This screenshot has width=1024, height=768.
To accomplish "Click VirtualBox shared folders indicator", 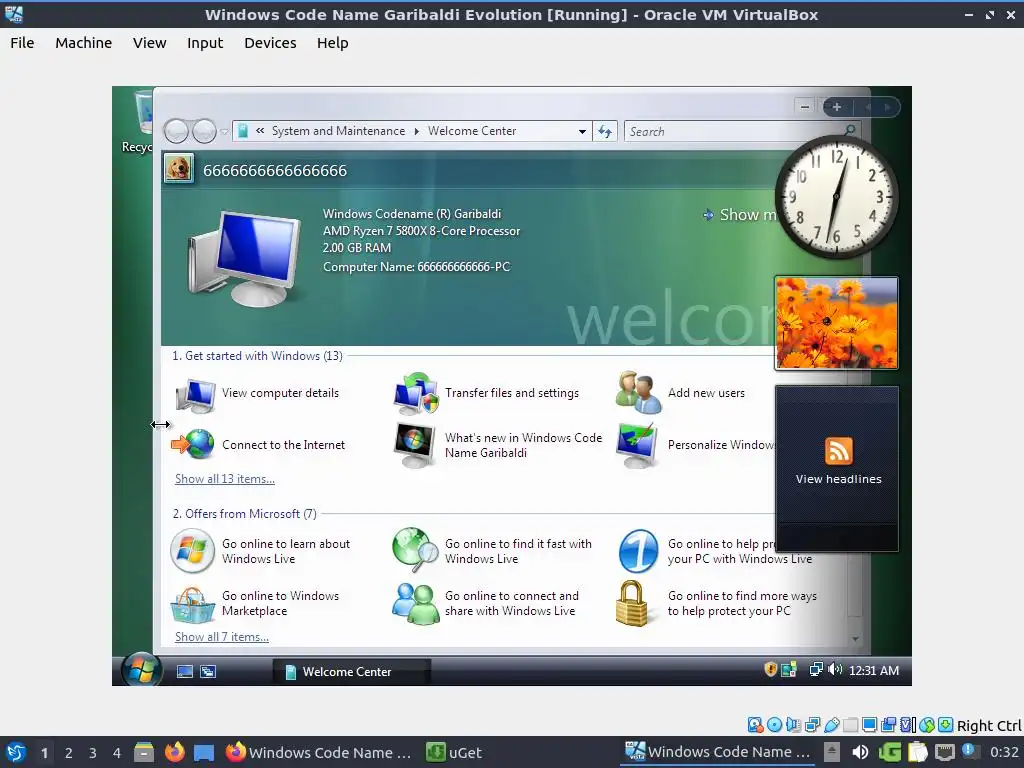I will [851, 725].
